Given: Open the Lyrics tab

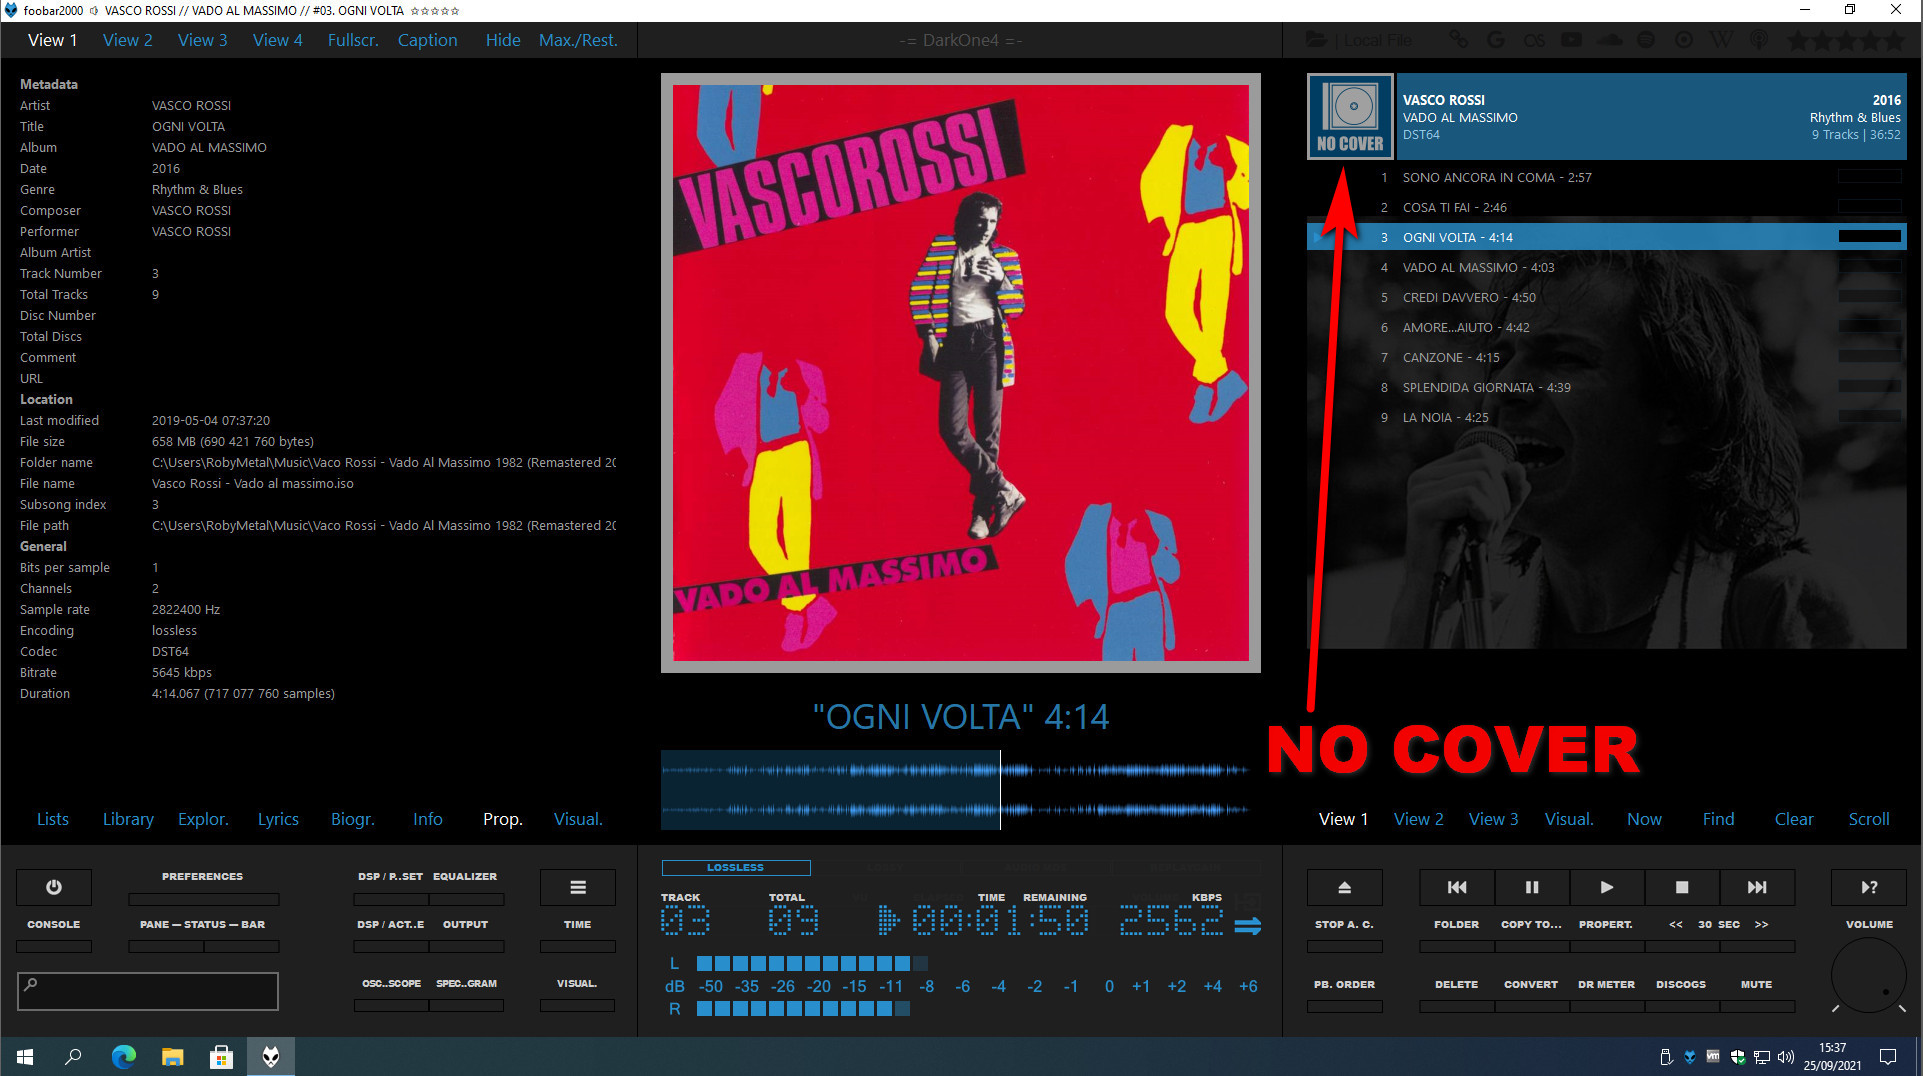Looking at the screenshot, I should coord(278,819).
